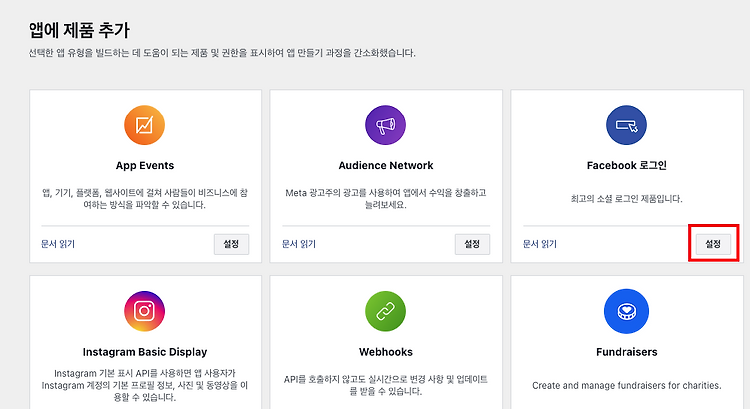Select the App Events title text

145,166
